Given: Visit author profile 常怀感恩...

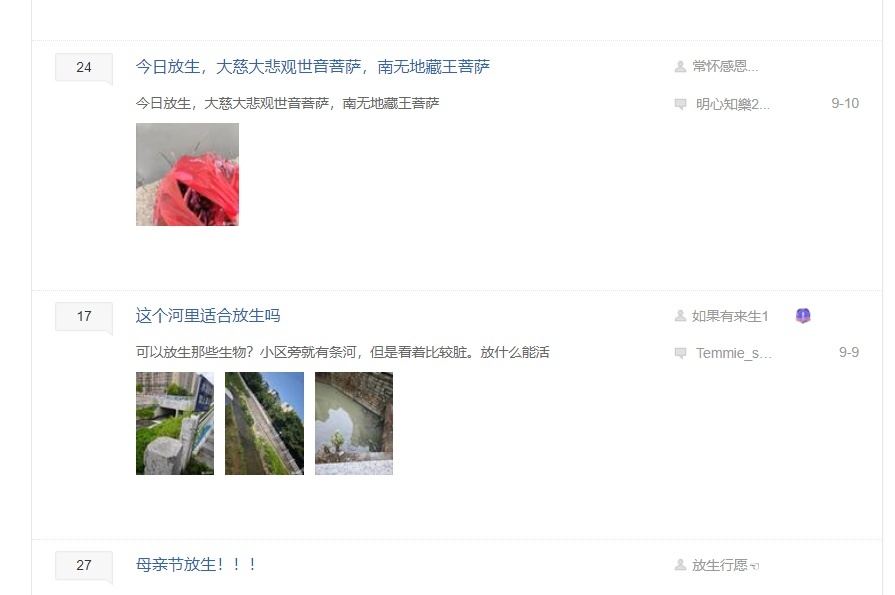Looking at the screenshot, I should click(725, 67).
